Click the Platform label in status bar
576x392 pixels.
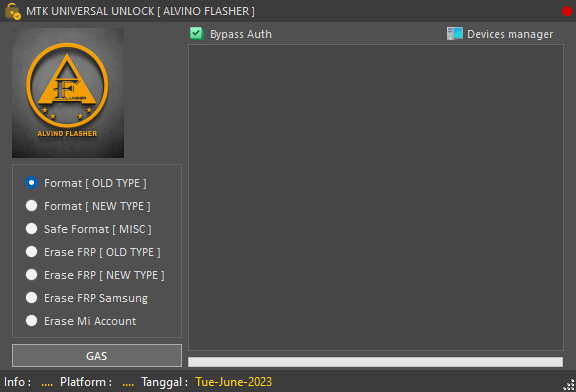86,382
